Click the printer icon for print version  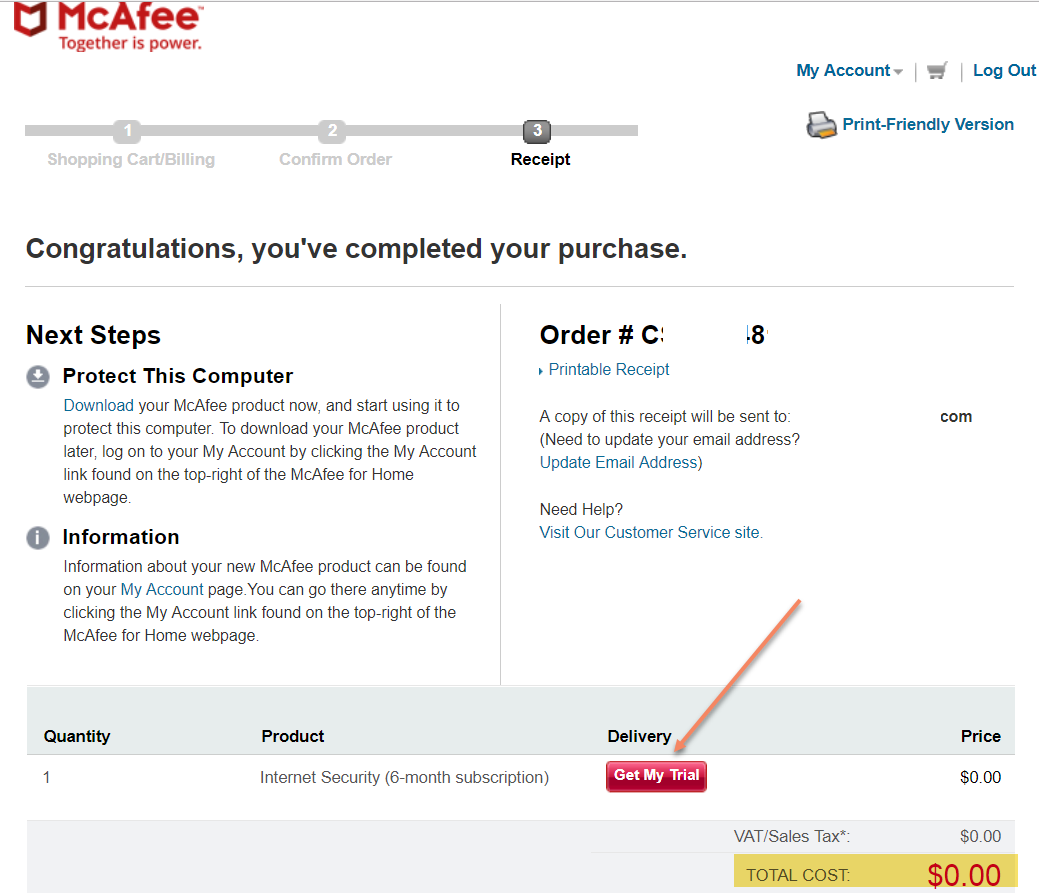[821, 125]
